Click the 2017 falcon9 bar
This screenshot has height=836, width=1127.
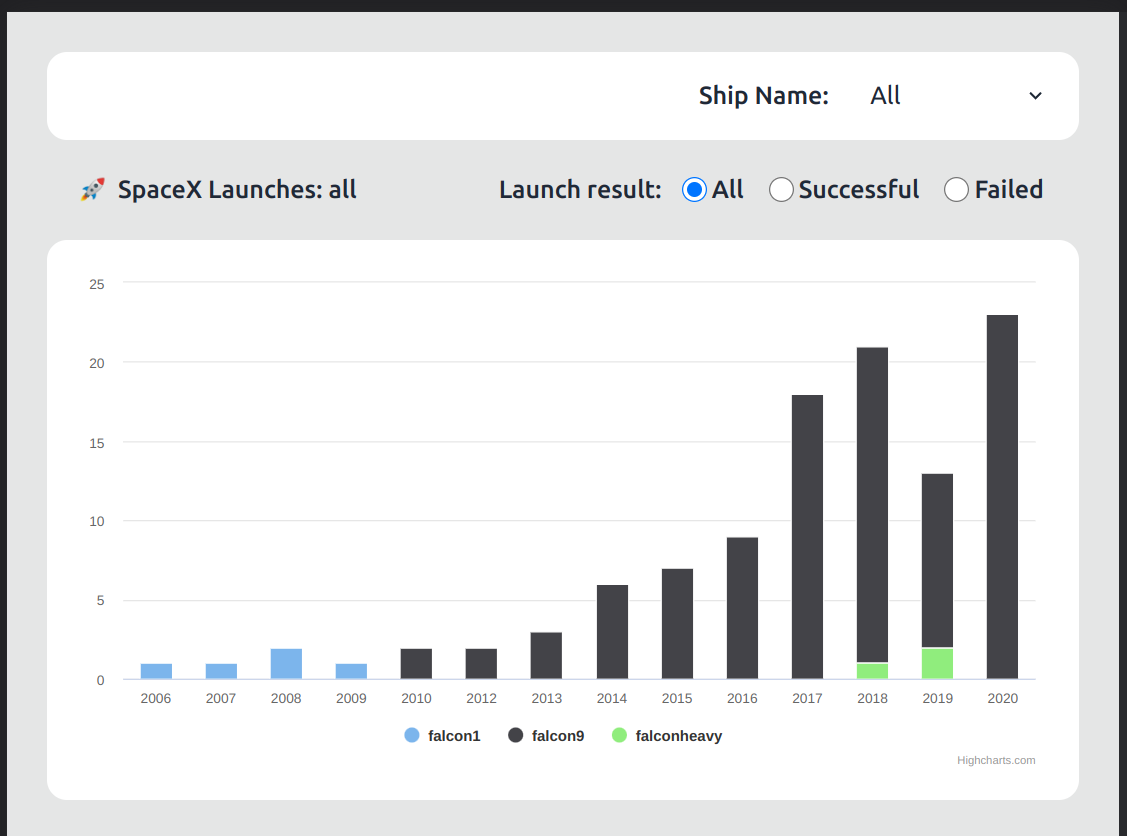(807, 537)
